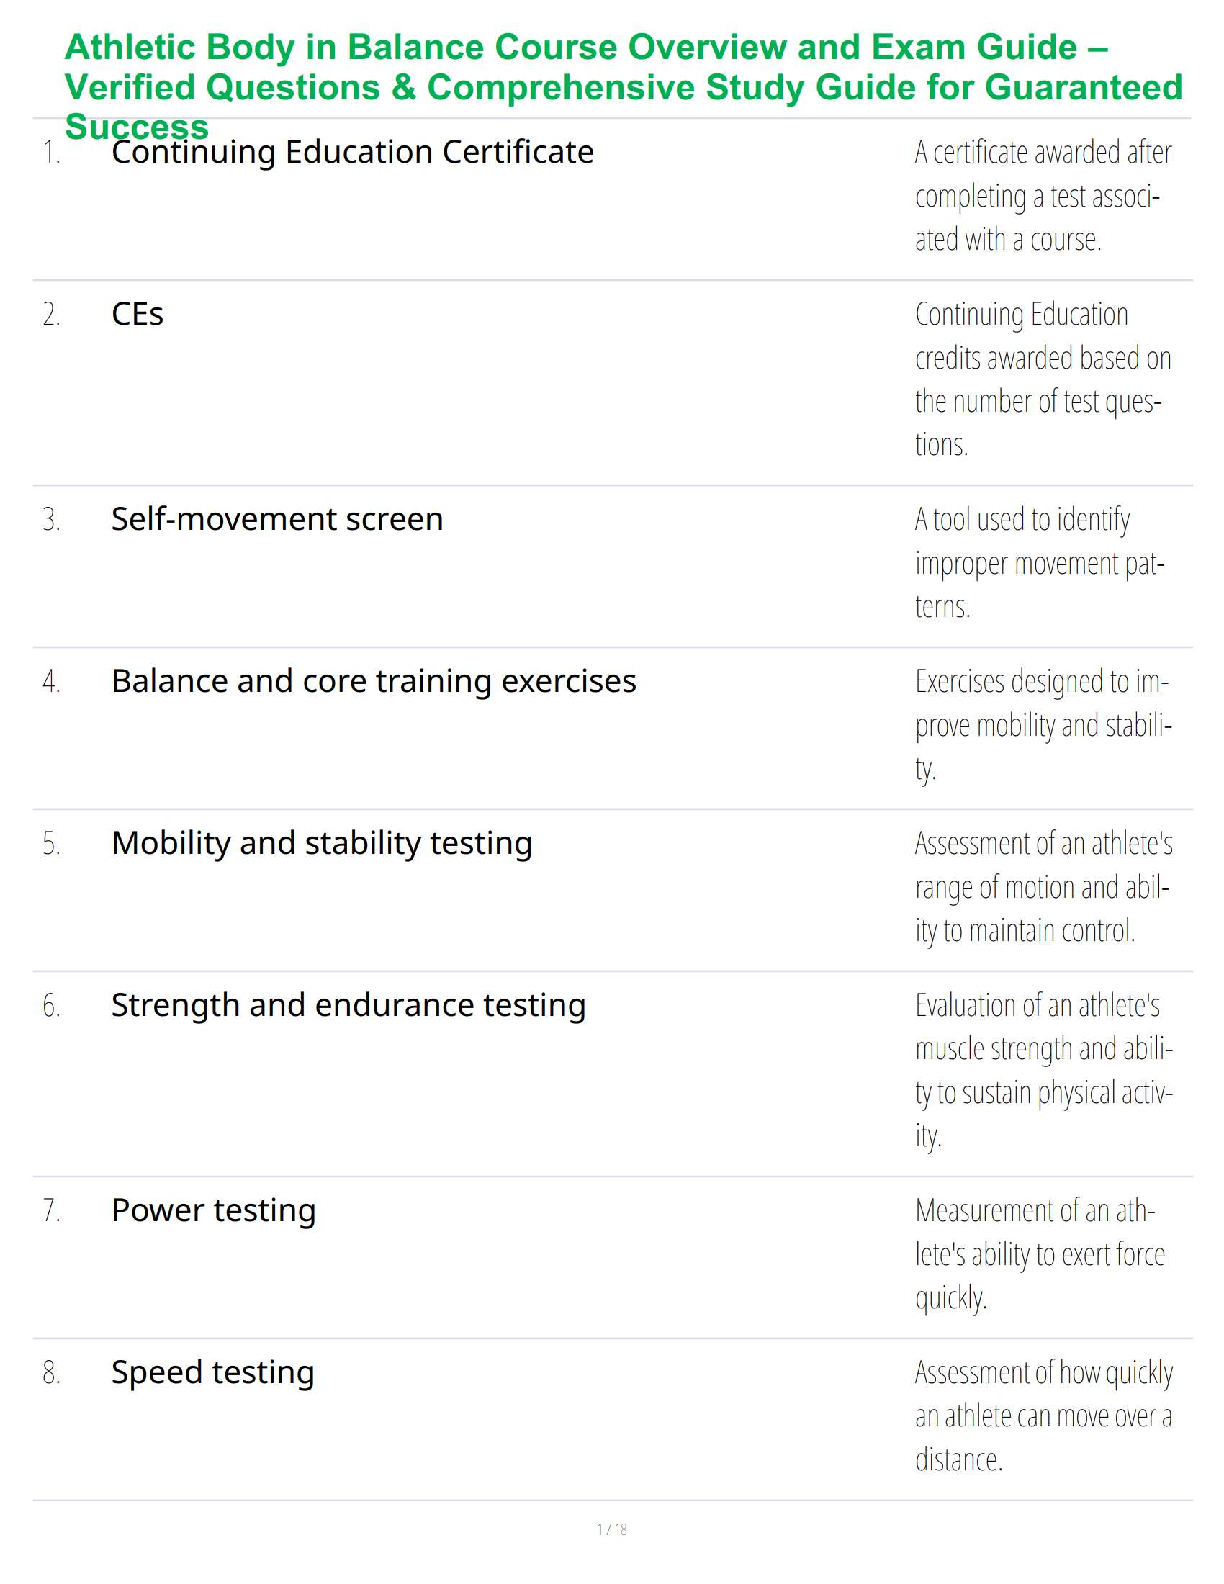Screen dimensions: 1224x1584
Task: Select definition "Assessment of how quickly"
Action: pos(1041,1416)
